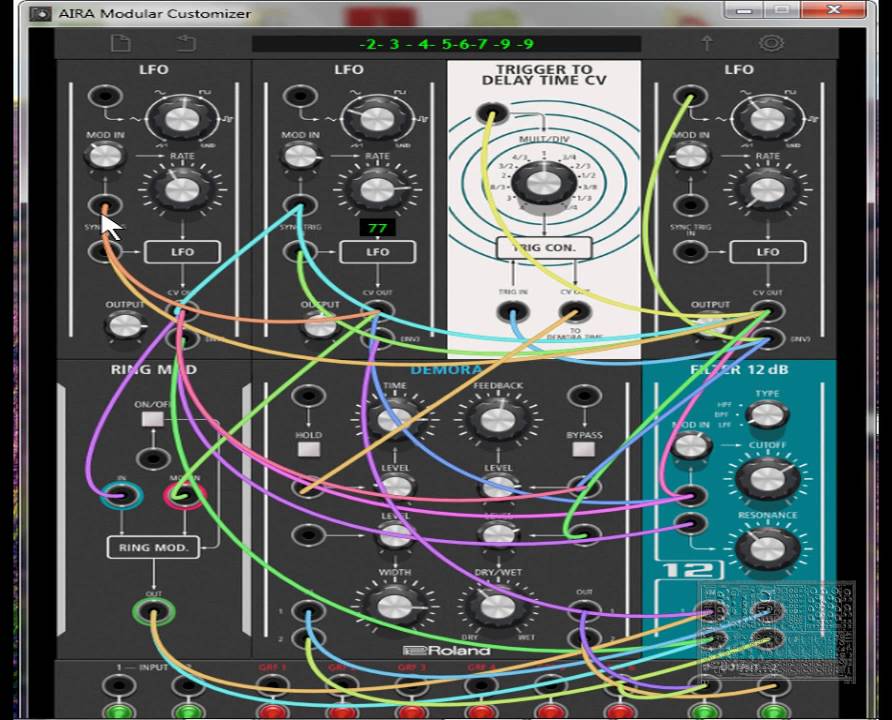
Task: Select the top input jack of rightmost LFO
Action: click(x=689, y=96)
